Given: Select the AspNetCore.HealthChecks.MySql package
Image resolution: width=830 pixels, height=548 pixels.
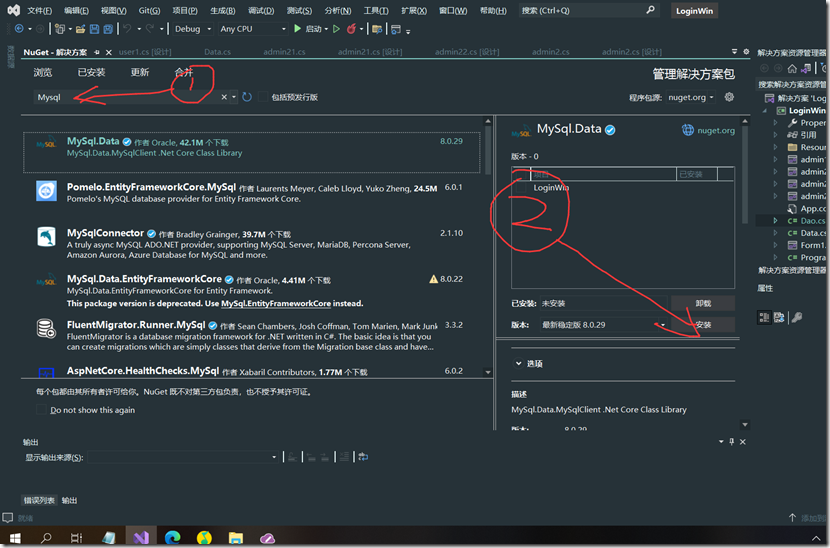Looking at the screenshot, I should [x=142, y=371].
